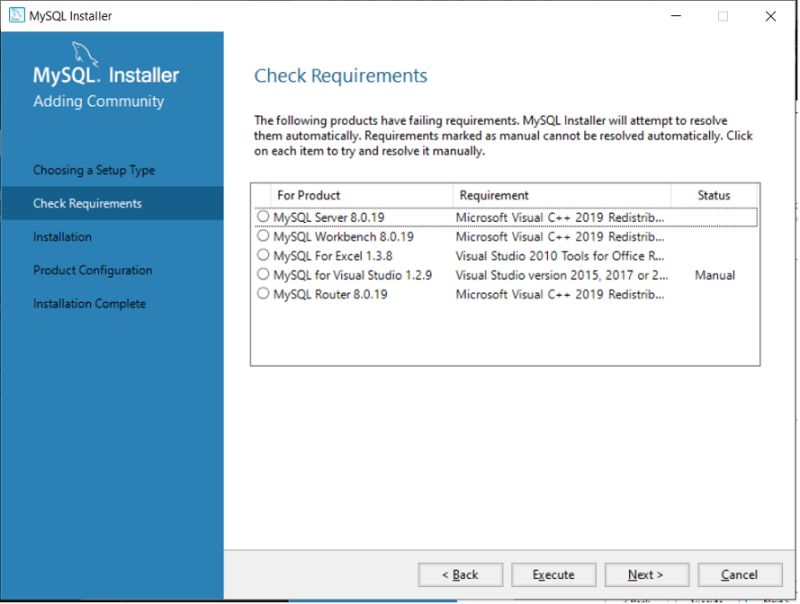Select the radio circle for MySQL For Excel 1.3.8
The height and width of the screenshot is (604, 800).
tap(262, 255)
